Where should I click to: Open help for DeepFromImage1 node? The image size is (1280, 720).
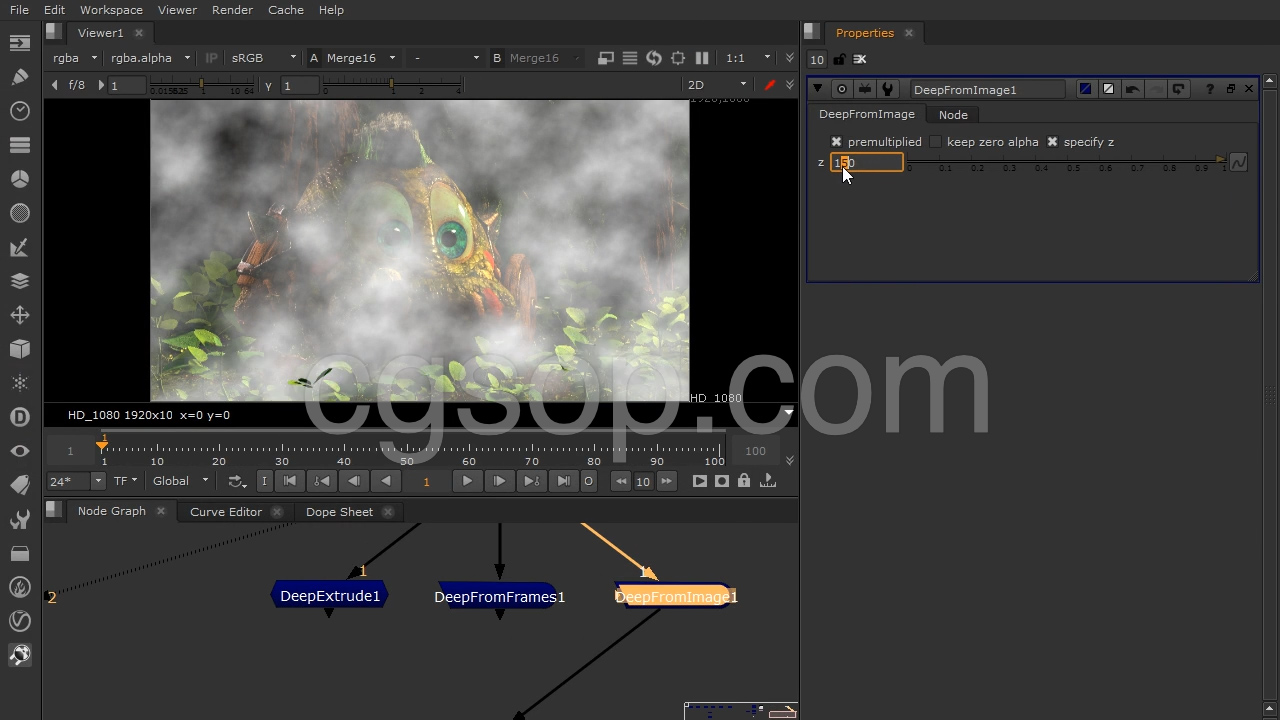tap(1210, 89)
